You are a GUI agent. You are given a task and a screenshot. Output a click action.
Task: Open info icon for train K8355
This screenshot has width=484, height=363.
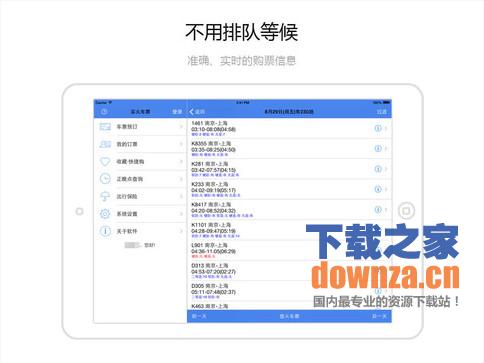point(378,148)
